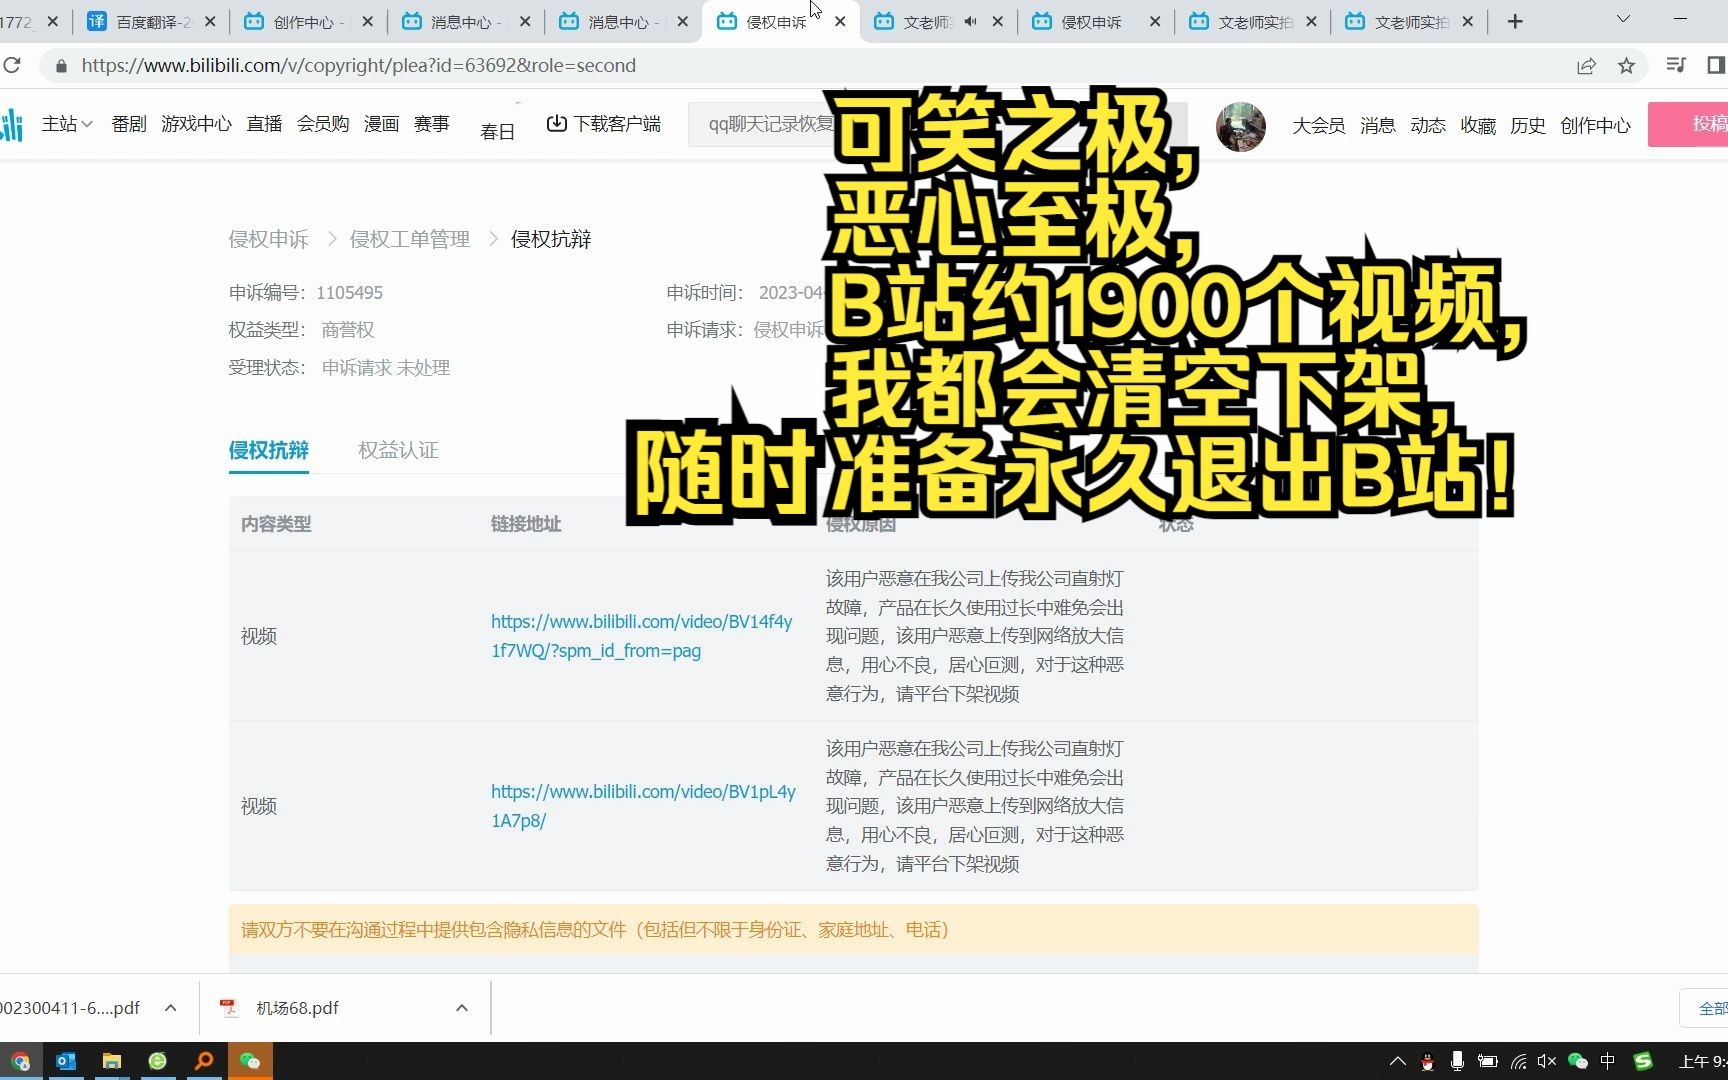Switch to the 创作中心 tab
Image resolution: width=1728 pixels, height=1080 pixels.
click(307, 21)
